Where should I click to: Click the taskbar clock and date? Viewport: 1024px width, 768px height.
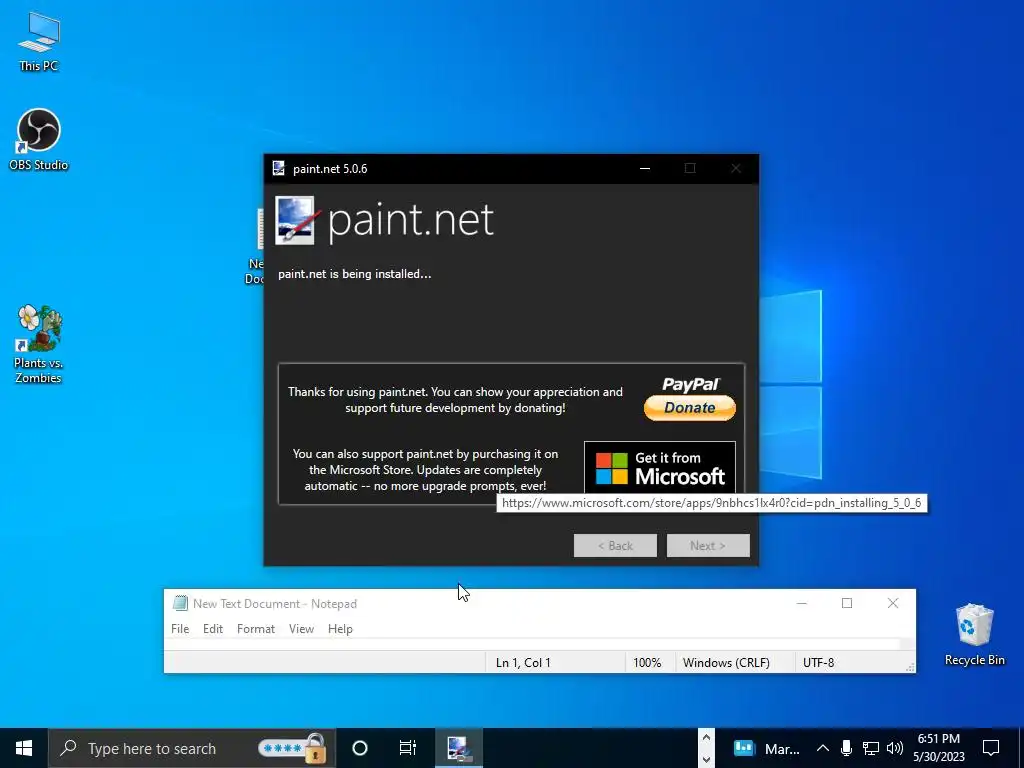tap(938, 748)
